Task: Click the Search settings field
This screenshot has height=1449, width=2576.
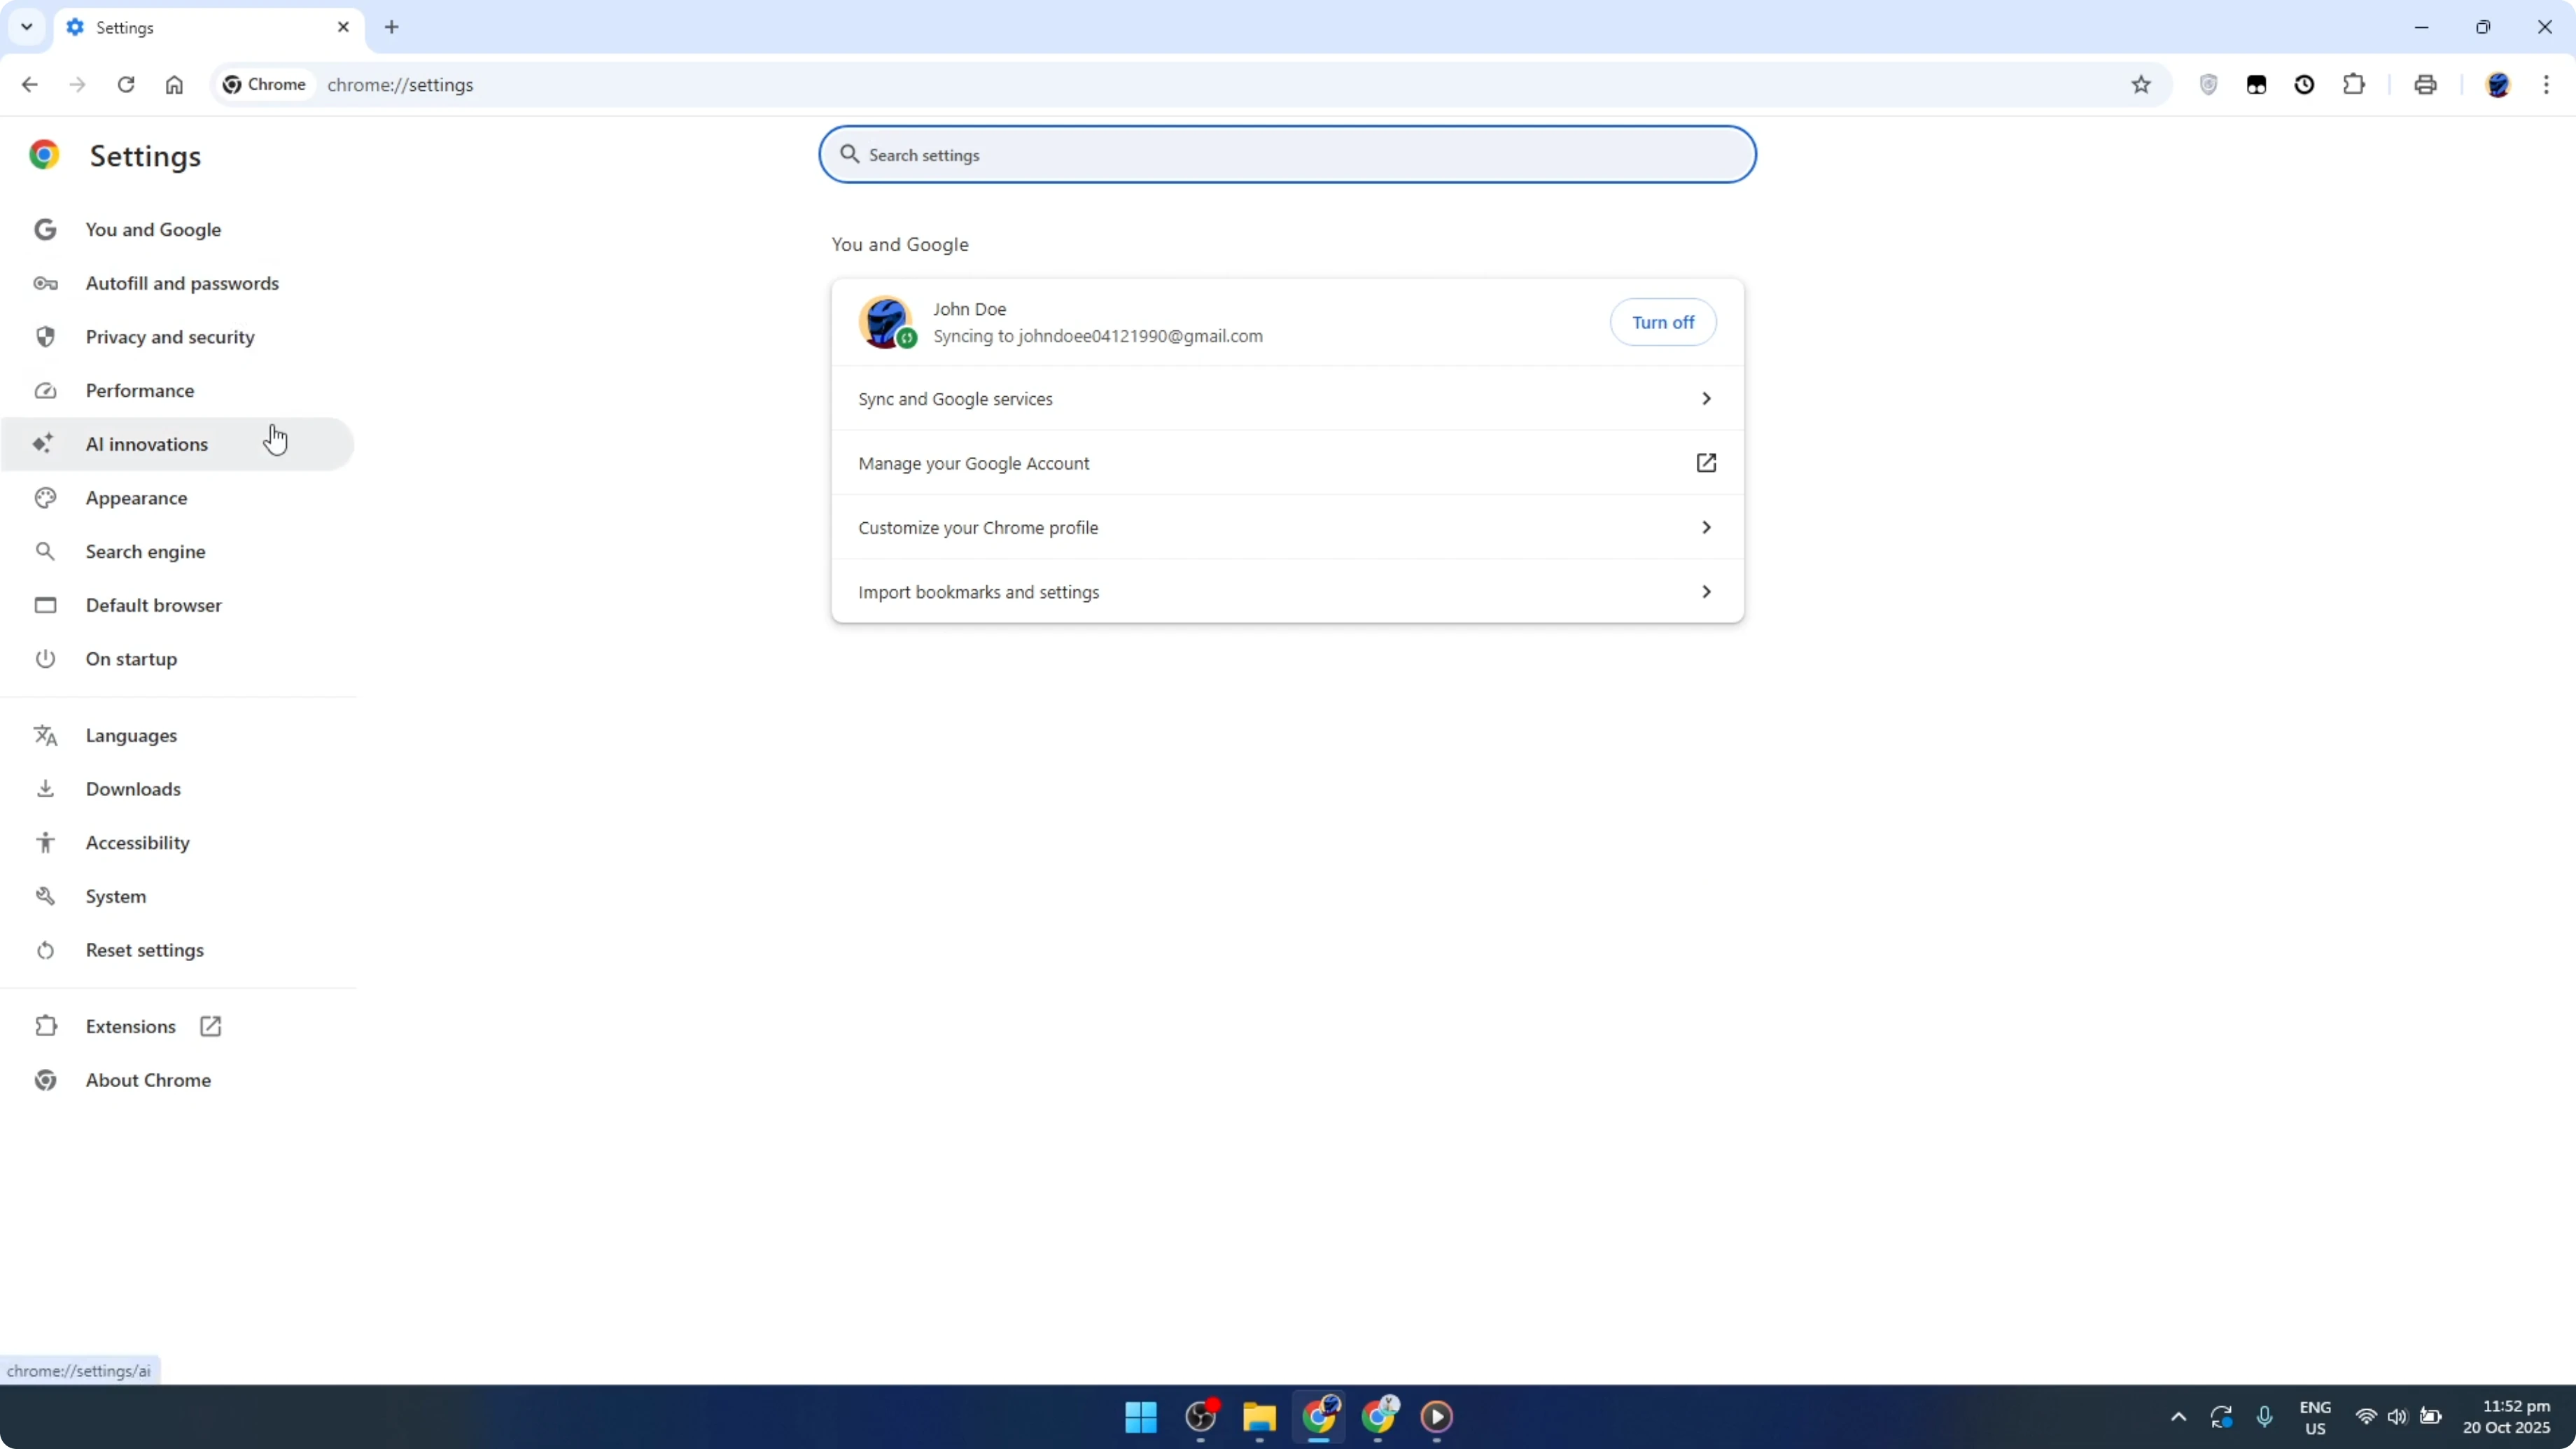Action: tap(1286, 154)
